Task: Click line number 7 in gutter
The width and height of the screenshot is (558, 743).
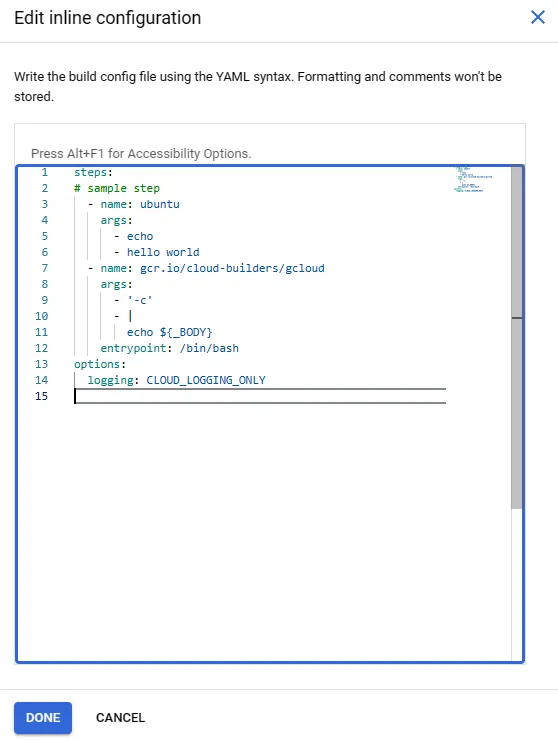Action: tap(45, 268)
